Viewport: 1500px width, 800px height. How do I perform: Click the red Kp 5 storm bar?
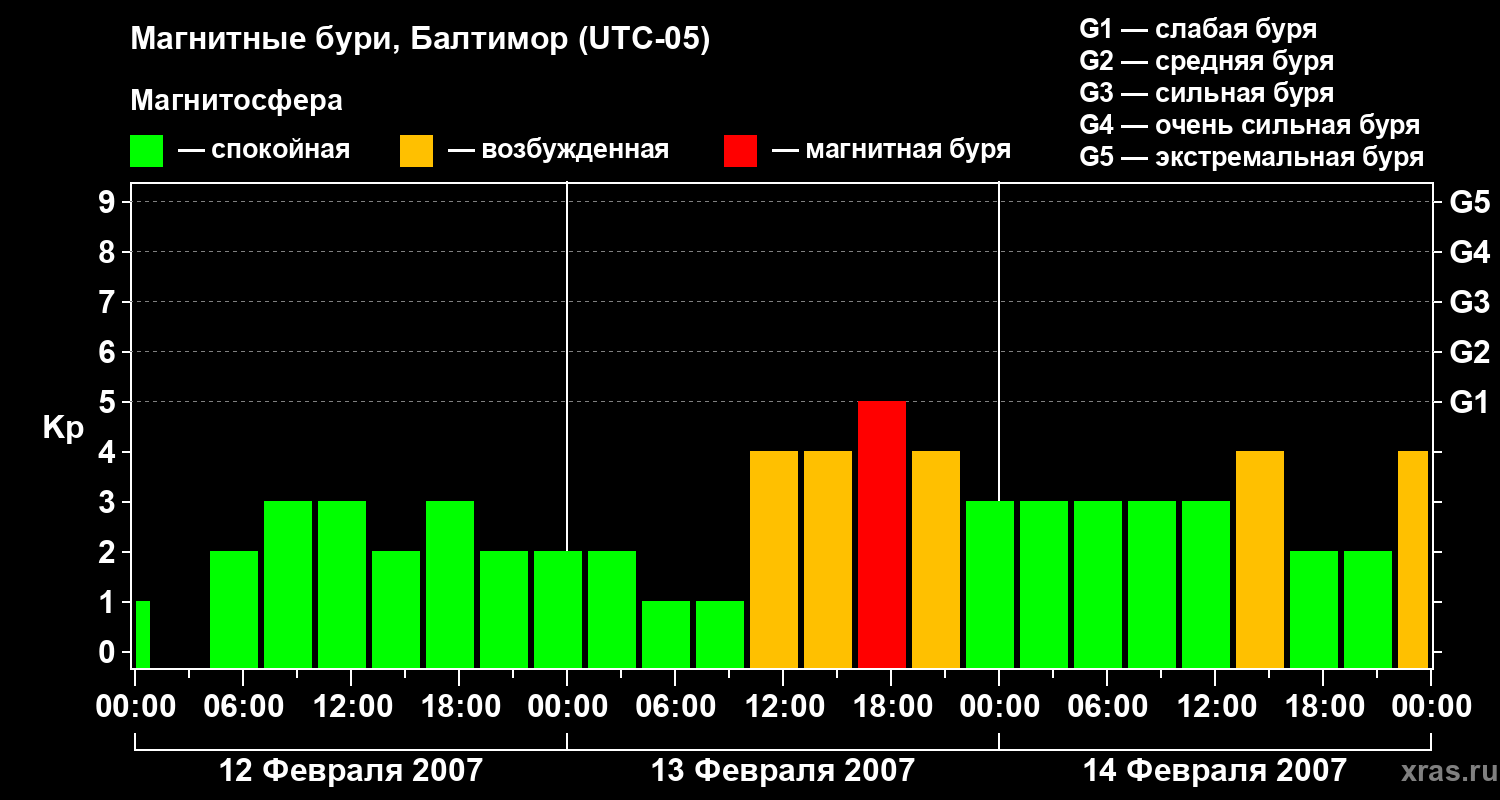coord(882,535)
